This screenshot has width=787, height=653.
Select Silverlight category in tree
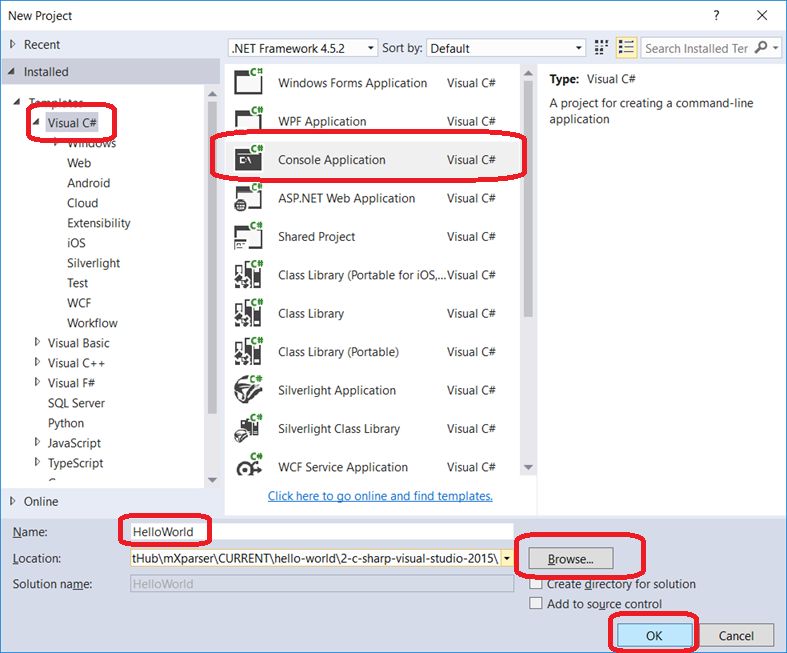tap(93, 263)
